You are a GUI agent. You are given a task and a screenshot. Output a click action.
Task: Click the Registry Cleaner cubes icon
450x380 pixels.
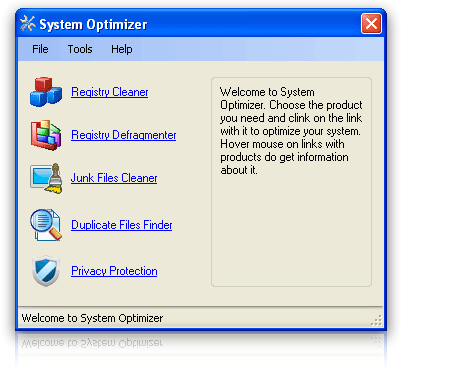(46, 92)
